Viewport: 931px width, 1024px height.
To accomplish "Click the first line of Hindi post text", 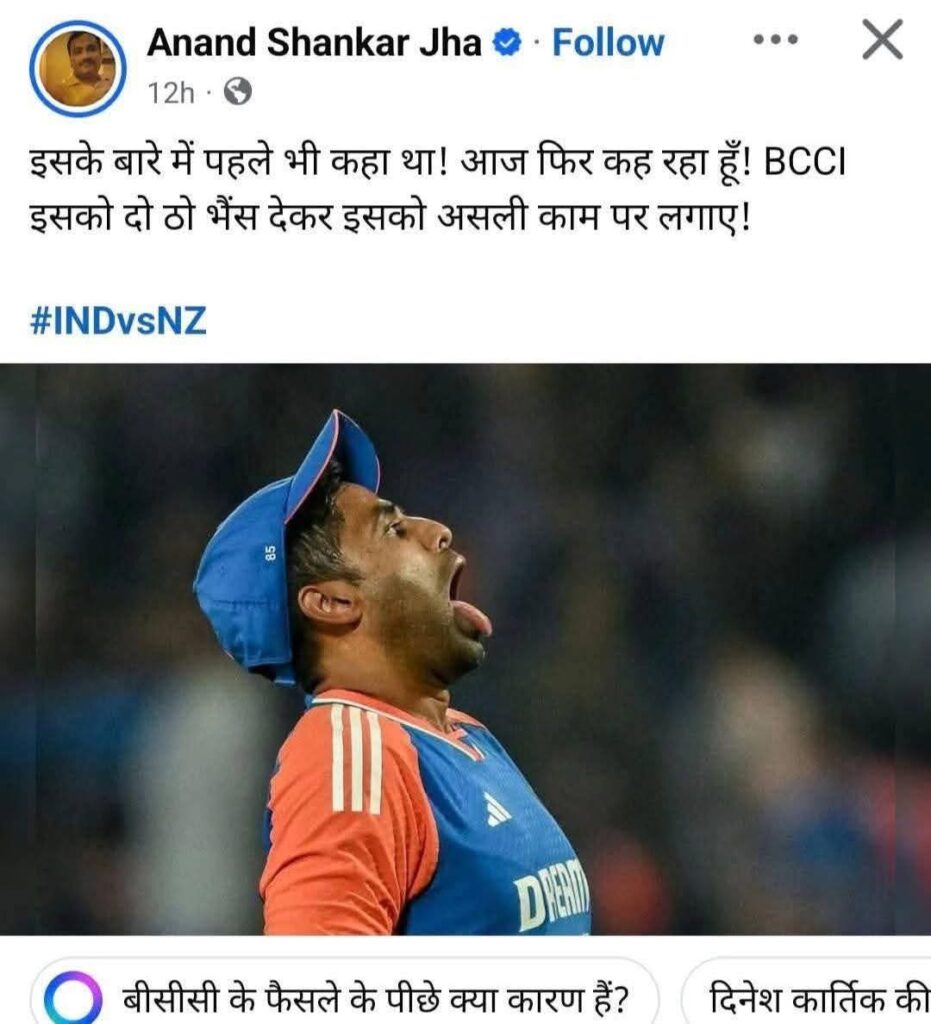I will [x=437, y=162].
